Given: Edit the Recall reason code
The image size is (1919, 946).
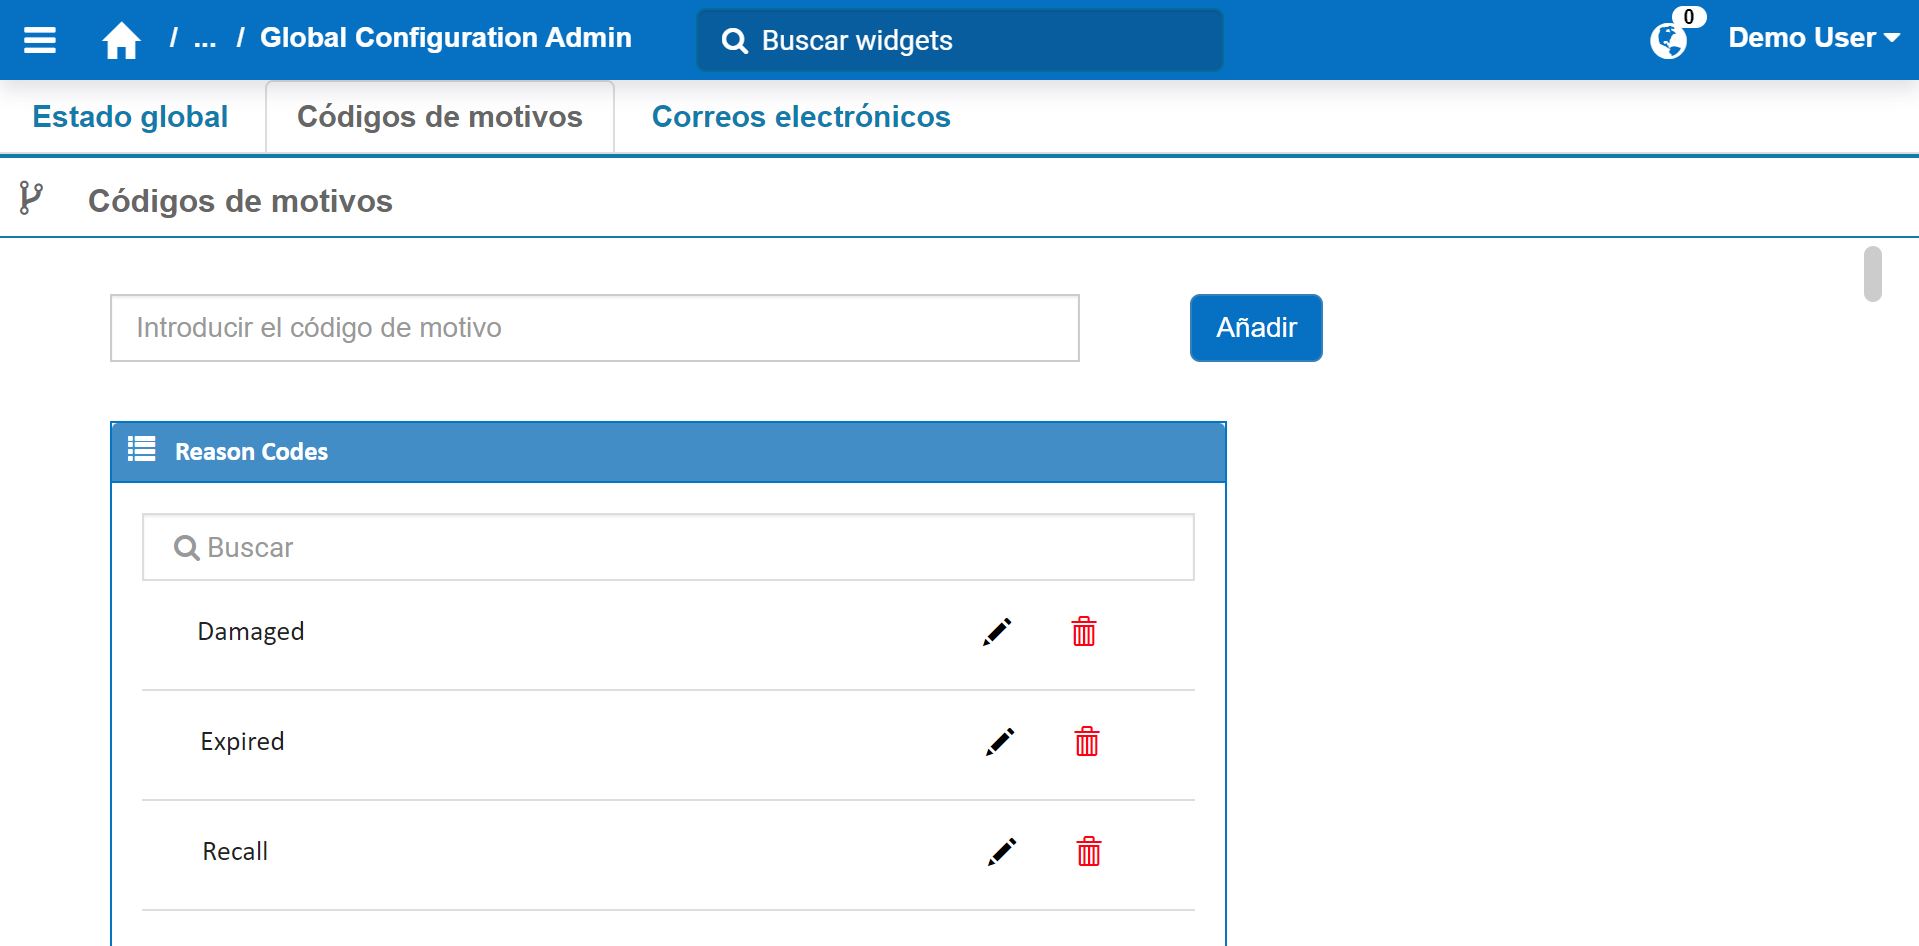Looking at the screenshot, I should [1002, 852].
